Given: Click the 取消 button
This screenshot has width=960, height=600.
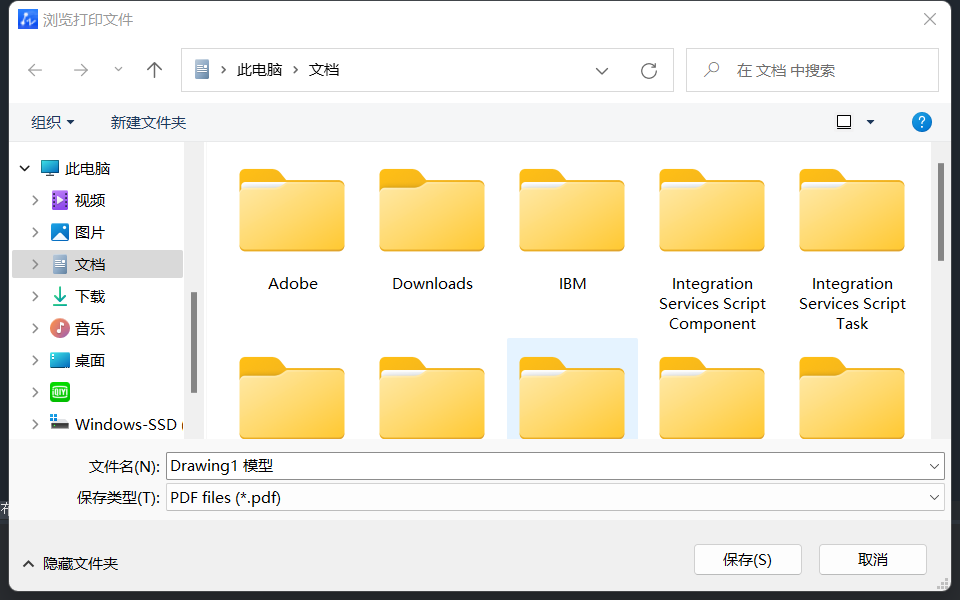Looking at the screenshot, I should point(872,560).
